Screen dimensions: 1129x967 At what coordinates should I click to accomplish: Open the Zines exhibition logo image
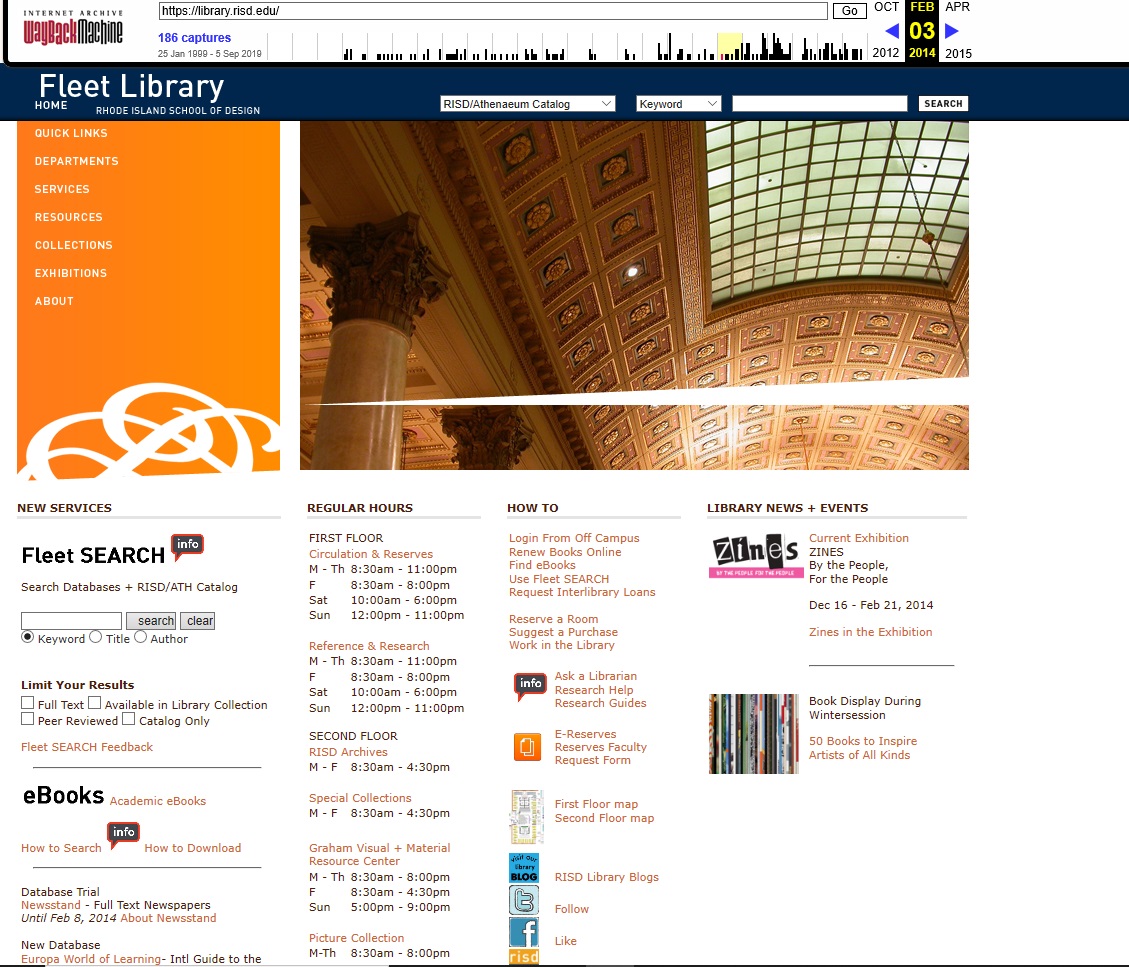click(755, 556)
